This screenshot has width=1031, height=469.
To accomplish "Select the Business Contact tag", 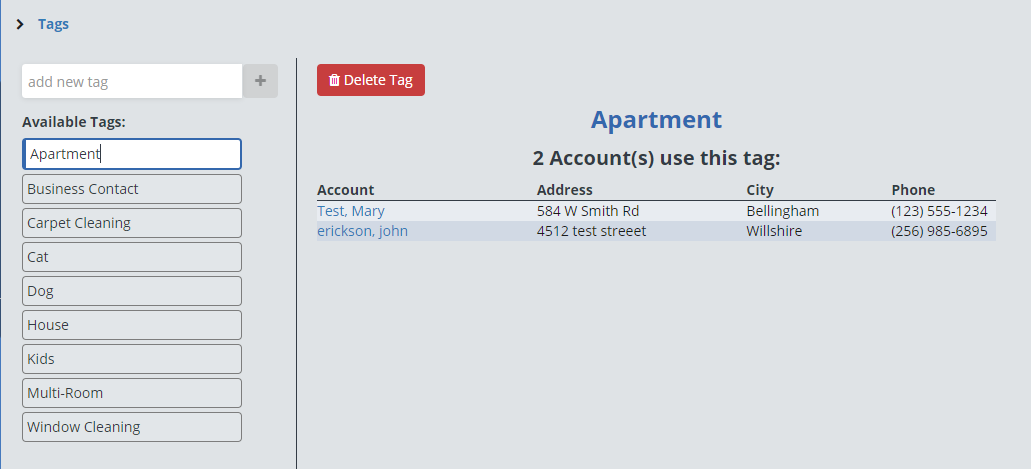I will point(132,189).
